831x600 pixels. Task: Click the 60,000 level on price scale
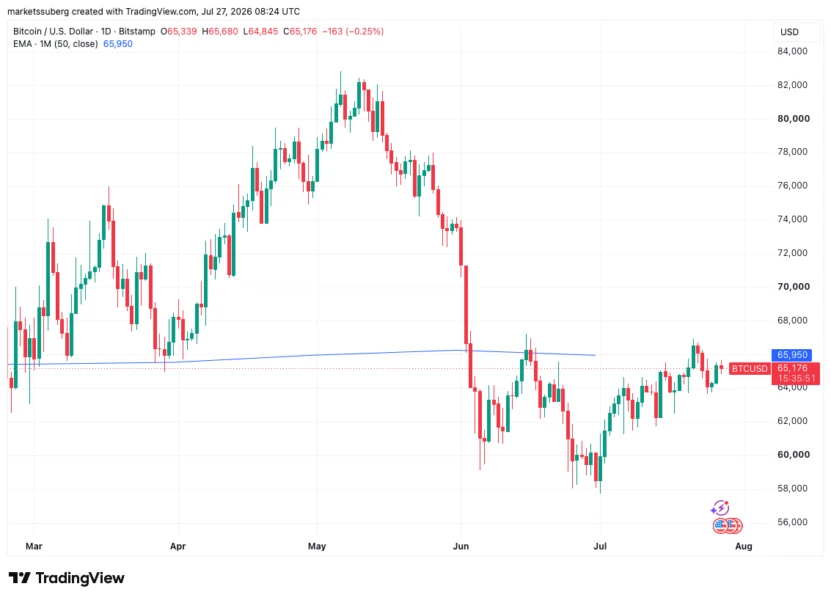click(x=793, y=455)
